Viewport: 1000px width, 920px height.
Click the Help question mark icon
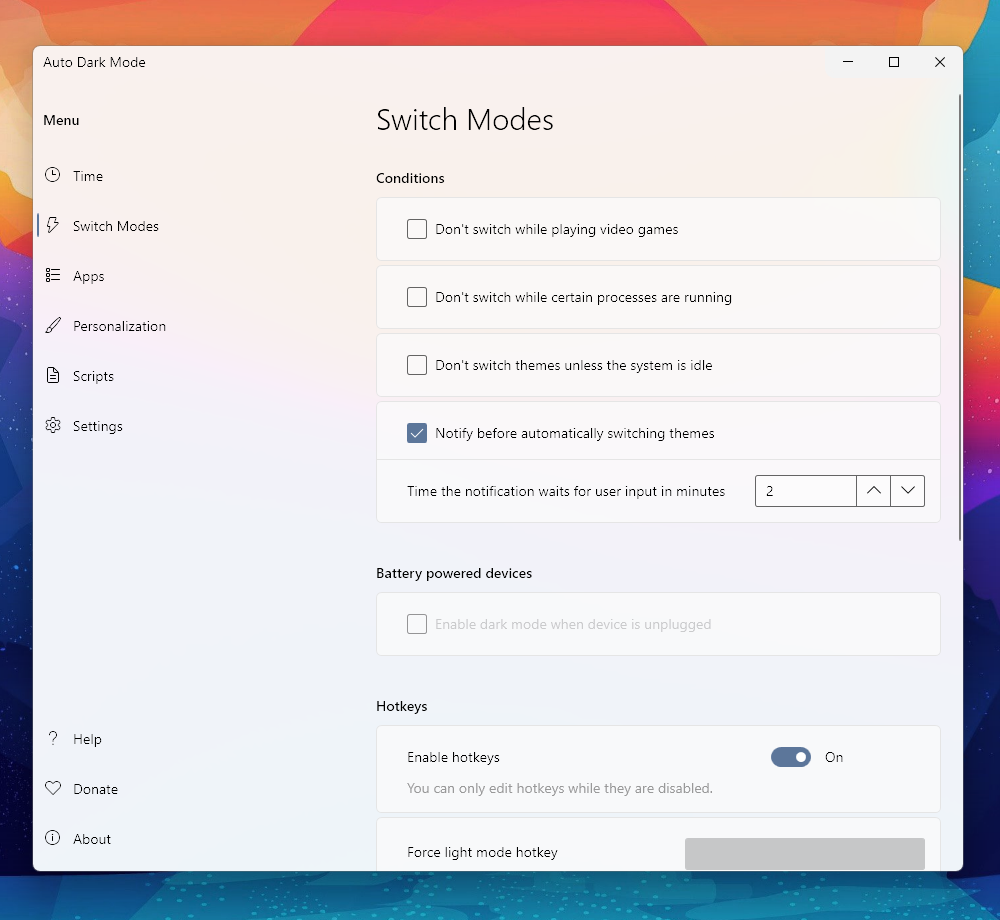53,739
